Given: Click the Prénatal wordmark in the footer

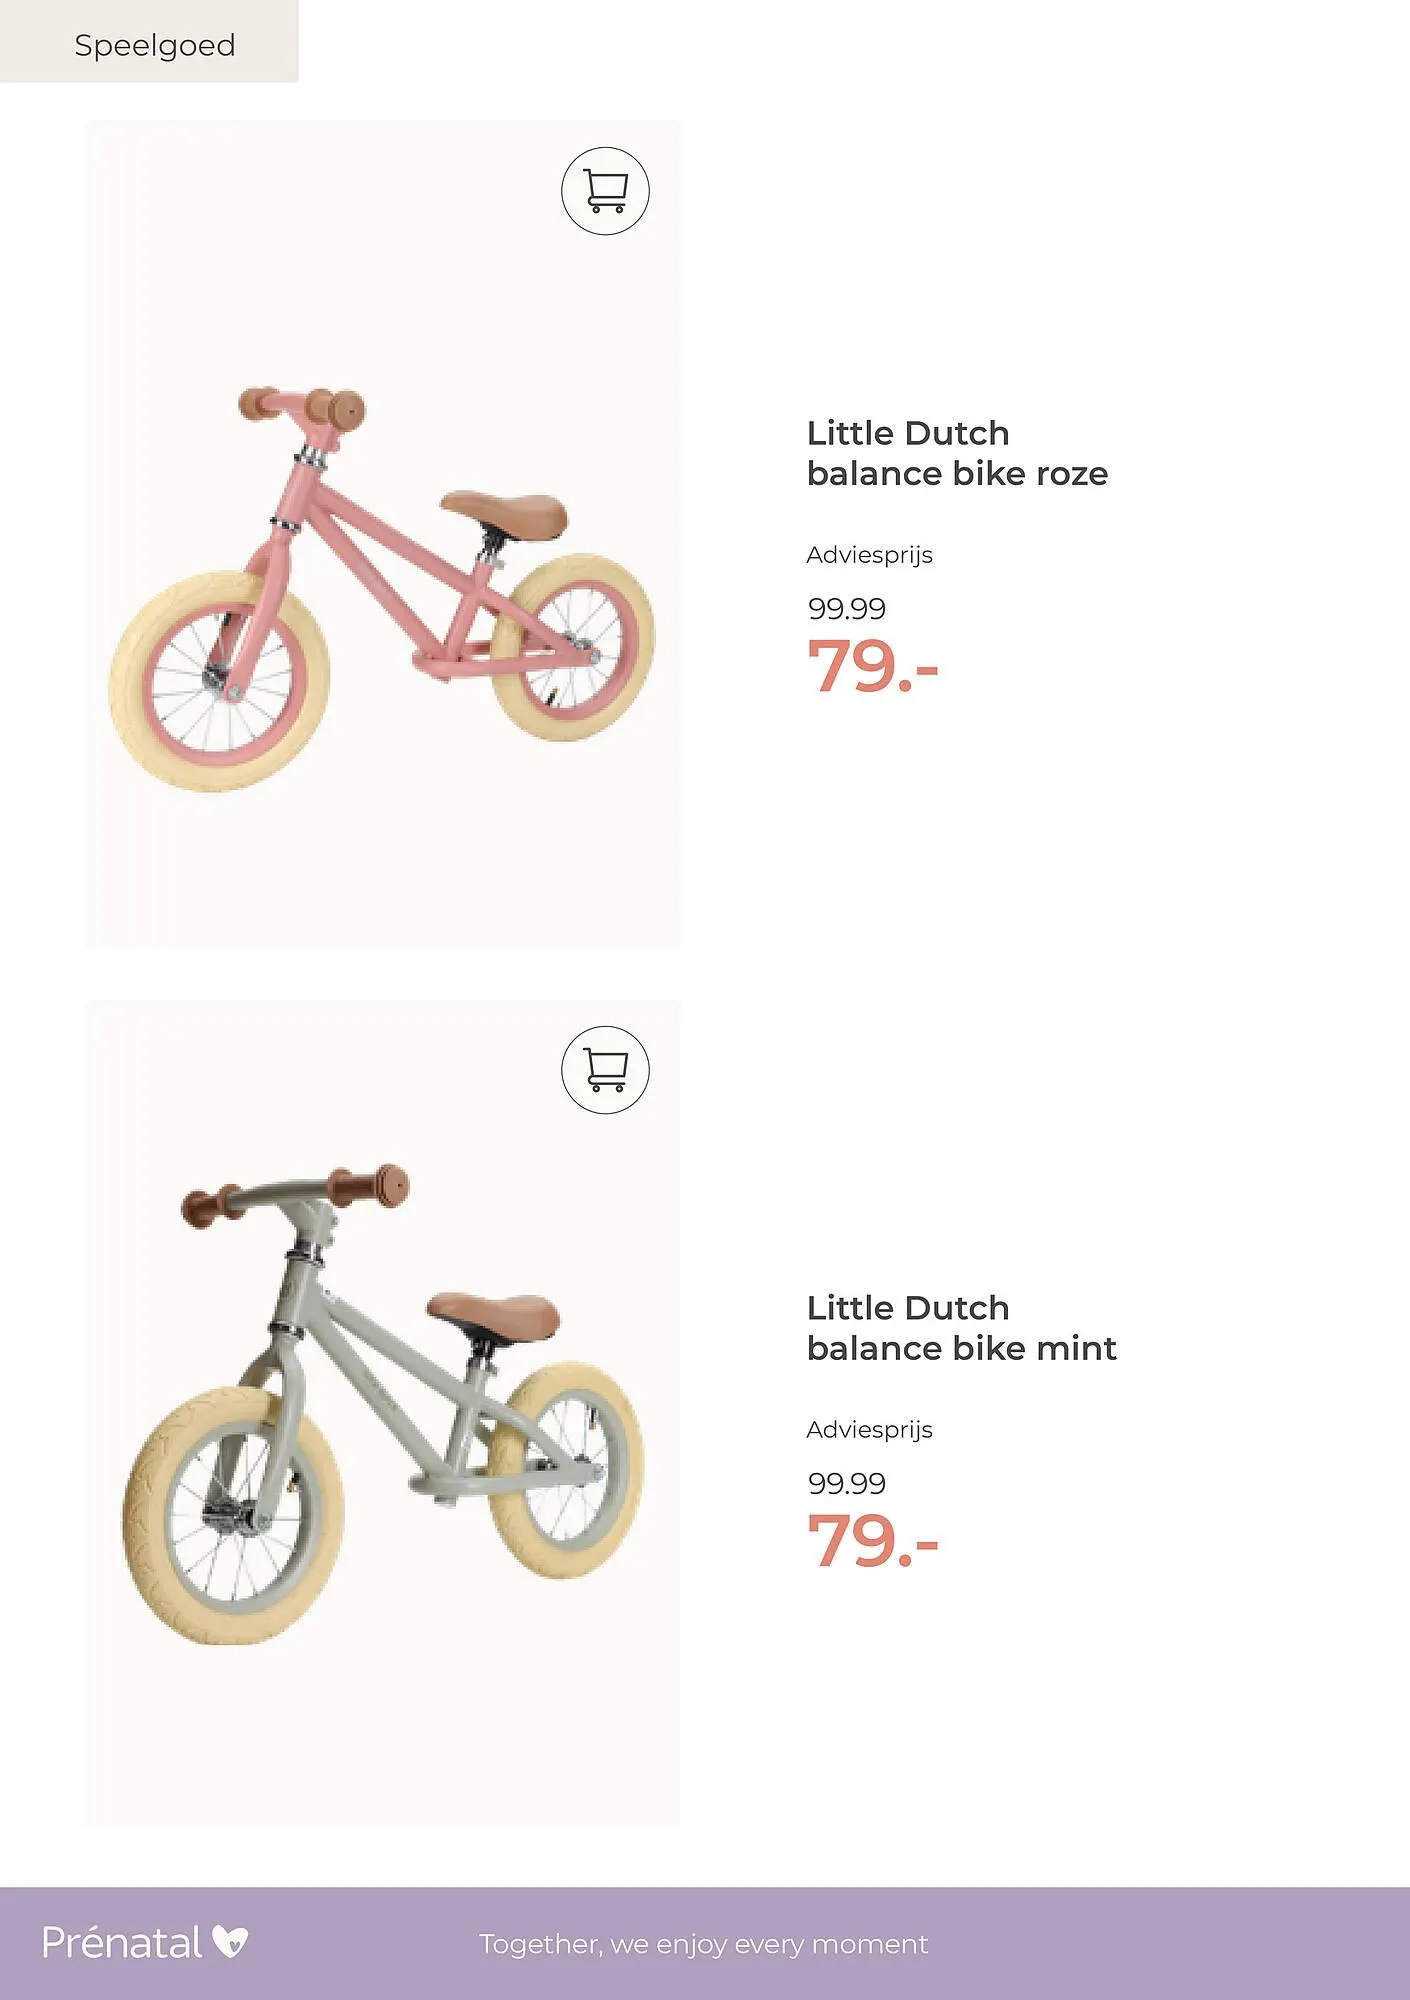Looking at the screenshot, I should coord(122,1943).
